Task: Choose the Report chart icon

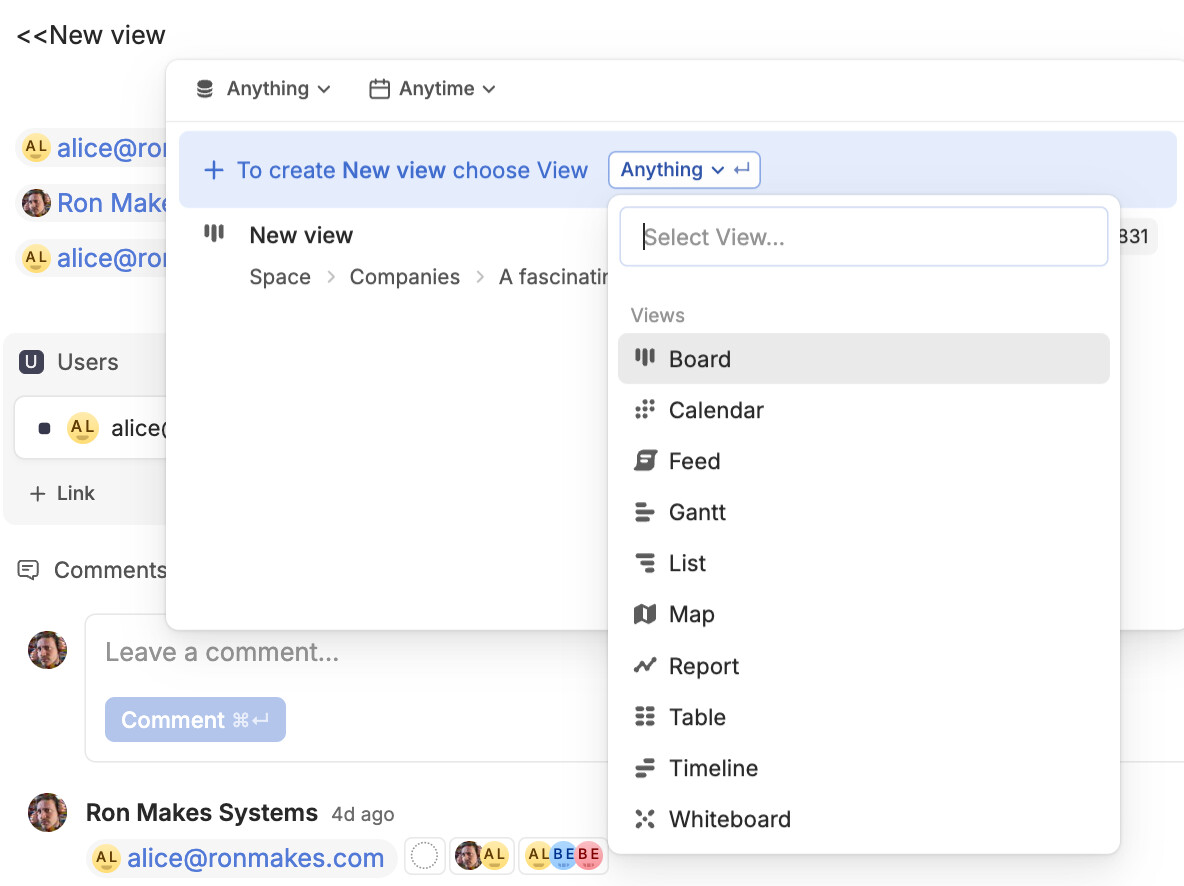Action: 645,666
